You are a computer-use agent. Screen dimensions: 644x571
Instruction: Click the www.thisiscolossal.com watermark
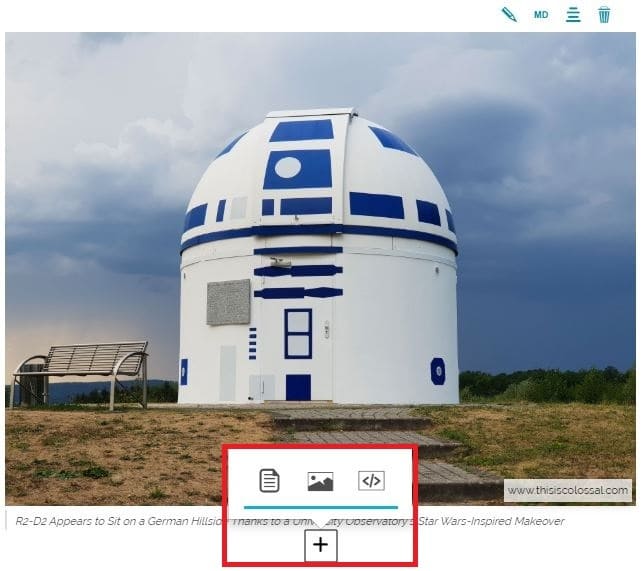point(567,490)
